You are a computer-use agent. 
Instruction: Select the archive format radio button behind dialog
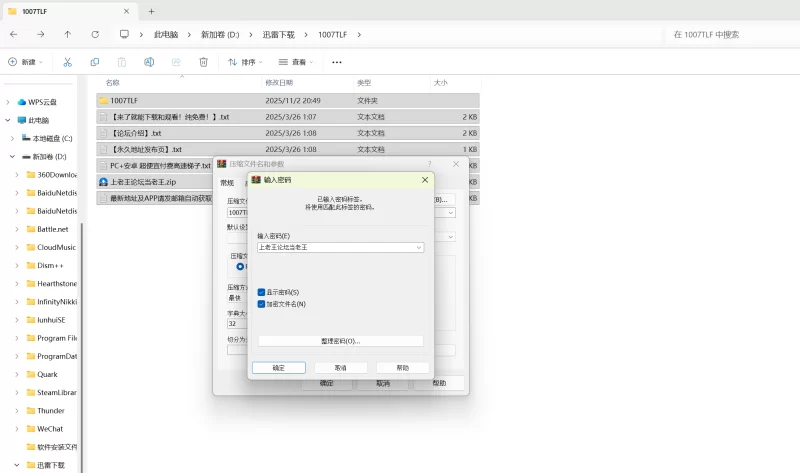click(x=240, y=266)
